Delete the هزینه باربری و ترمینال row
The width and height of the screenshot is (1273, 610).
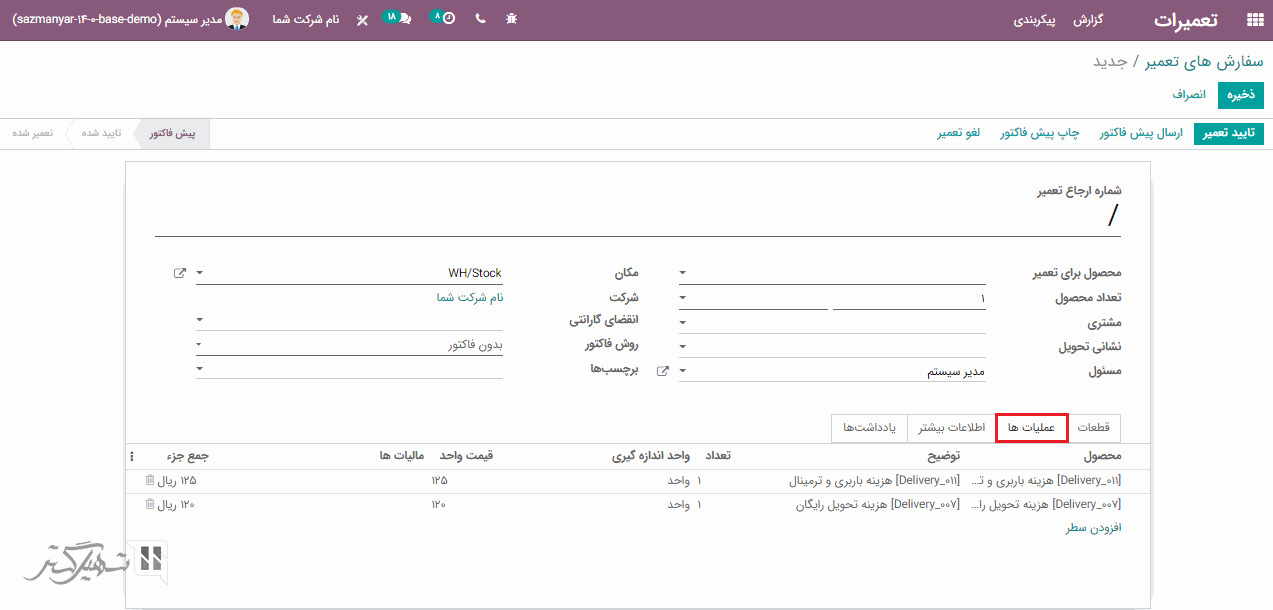pos(150,481)
